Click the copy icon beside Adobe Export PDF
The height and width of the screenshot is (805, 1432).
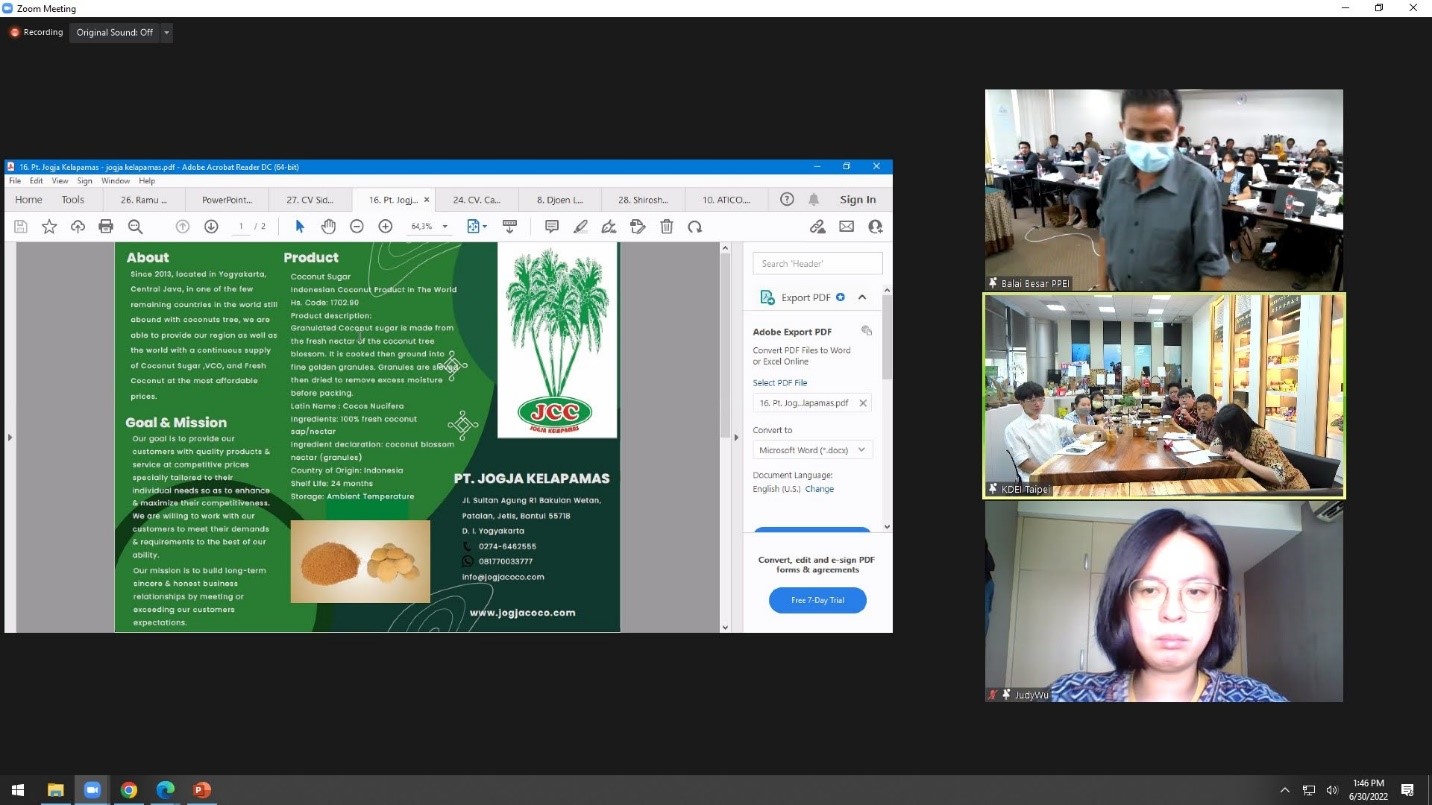[x=866, y=331]
